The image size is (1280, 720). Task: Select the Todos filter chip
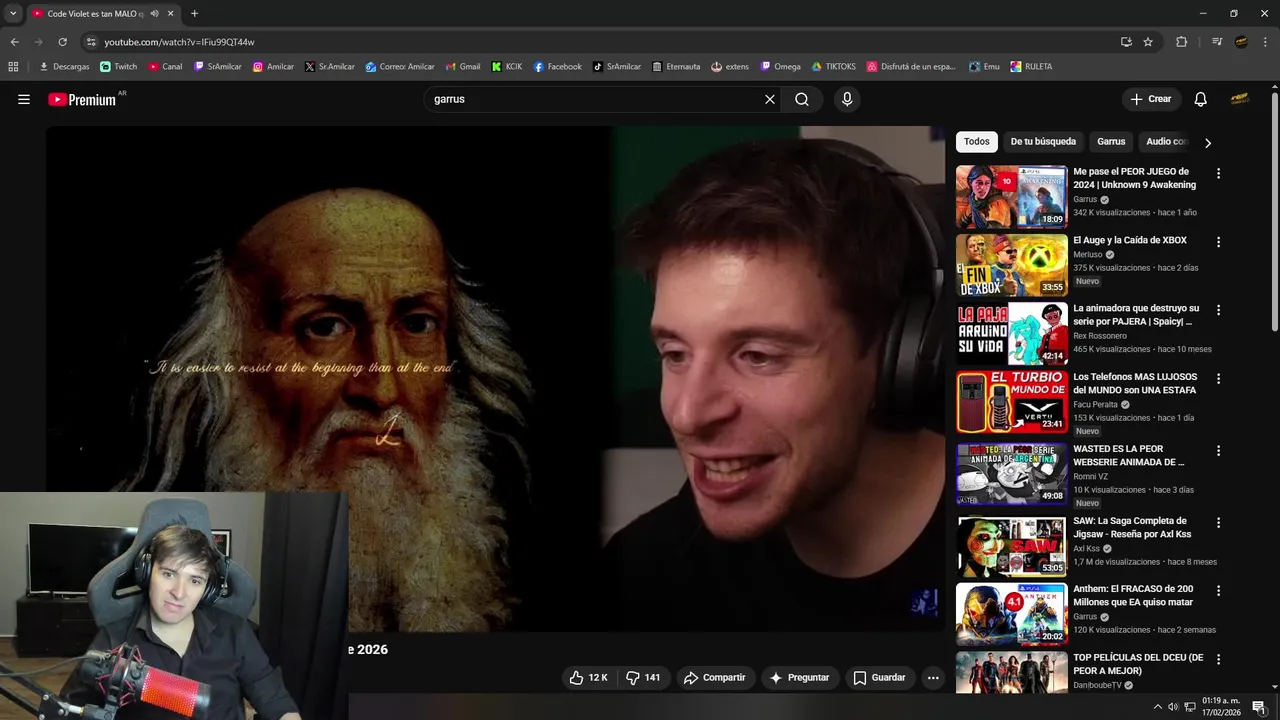tap(977, 142)
